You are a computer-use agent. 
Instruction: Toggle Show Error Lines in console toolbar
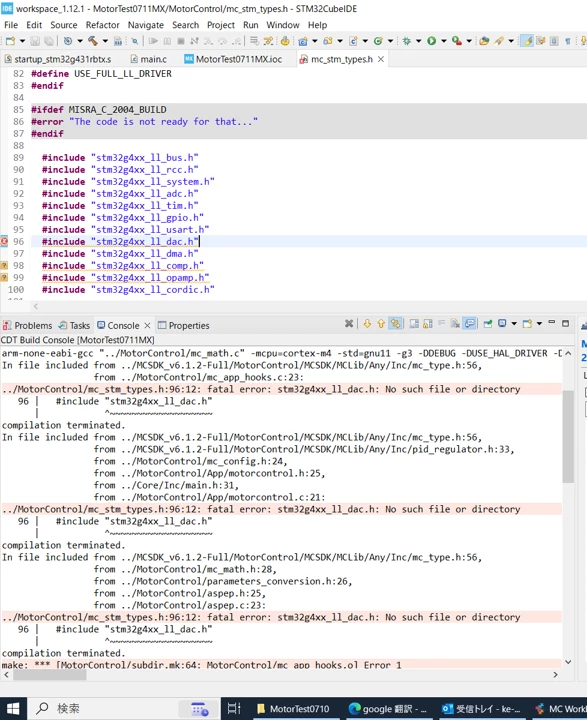click(395, 324)
